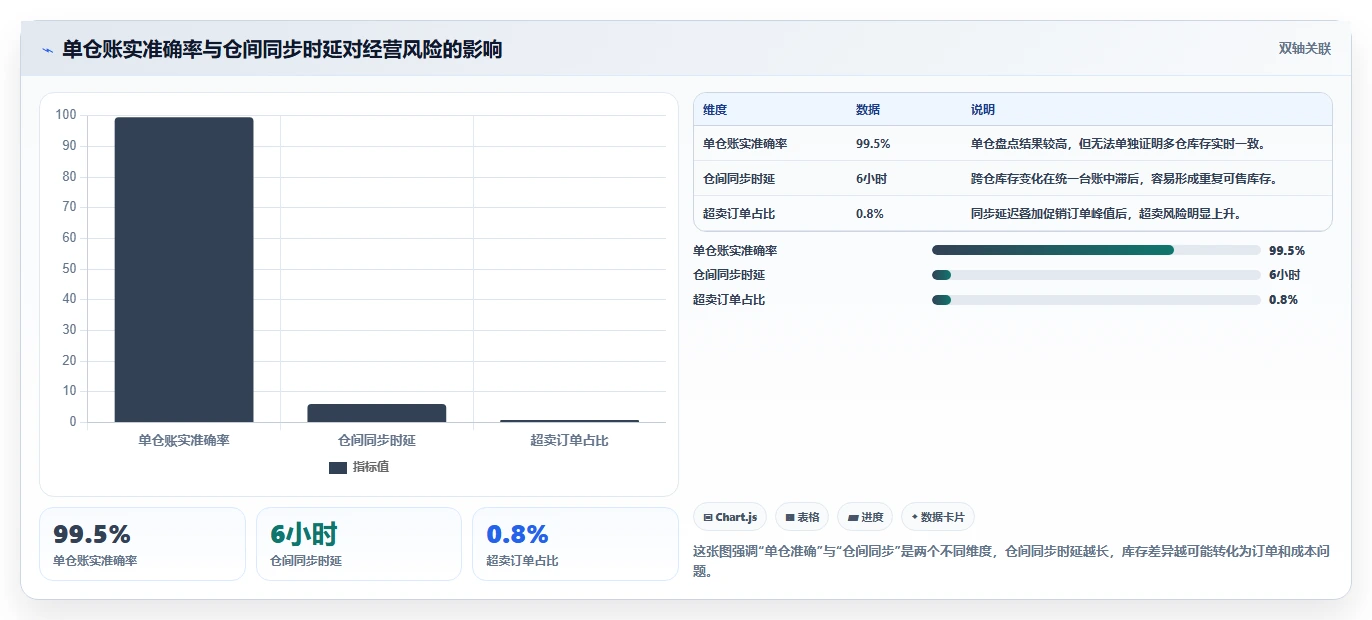
Task: Click the 6小时 value beside progress bar
Action: [1284, 275]
